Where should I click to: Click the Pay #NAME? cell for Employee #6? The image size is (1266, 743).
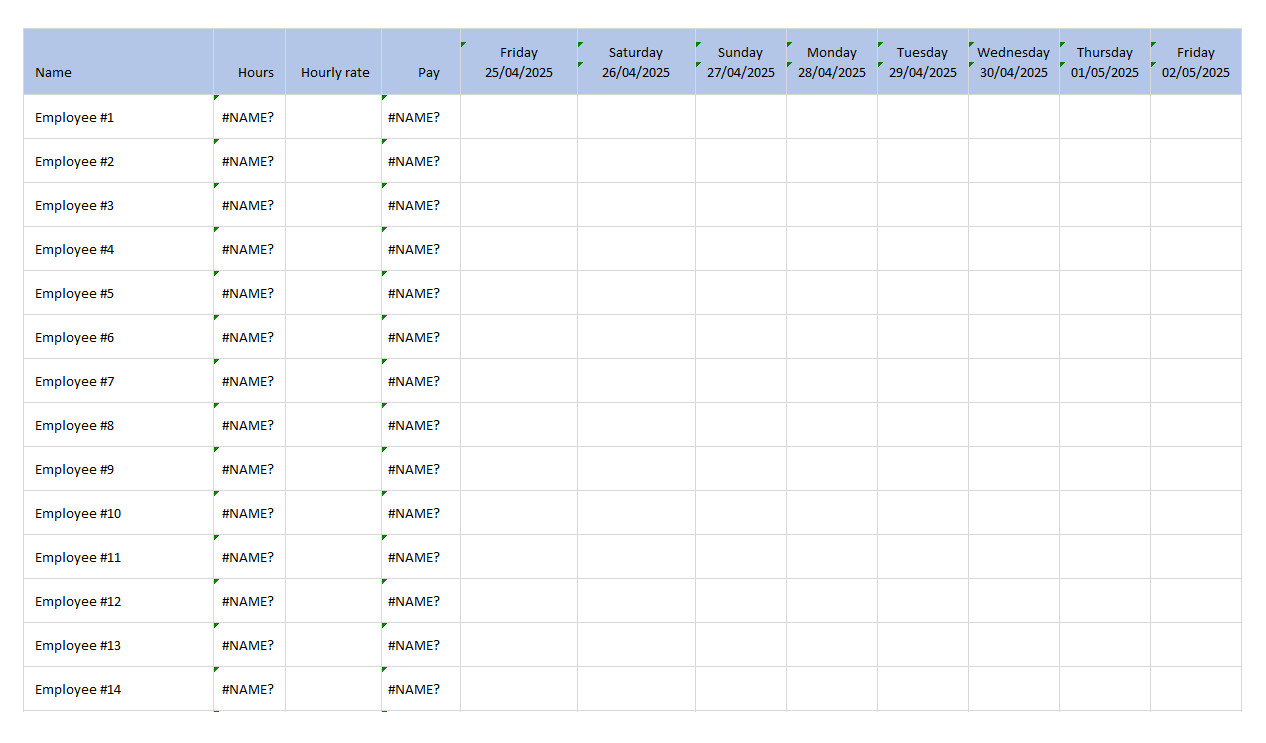[x=421, y=337]
